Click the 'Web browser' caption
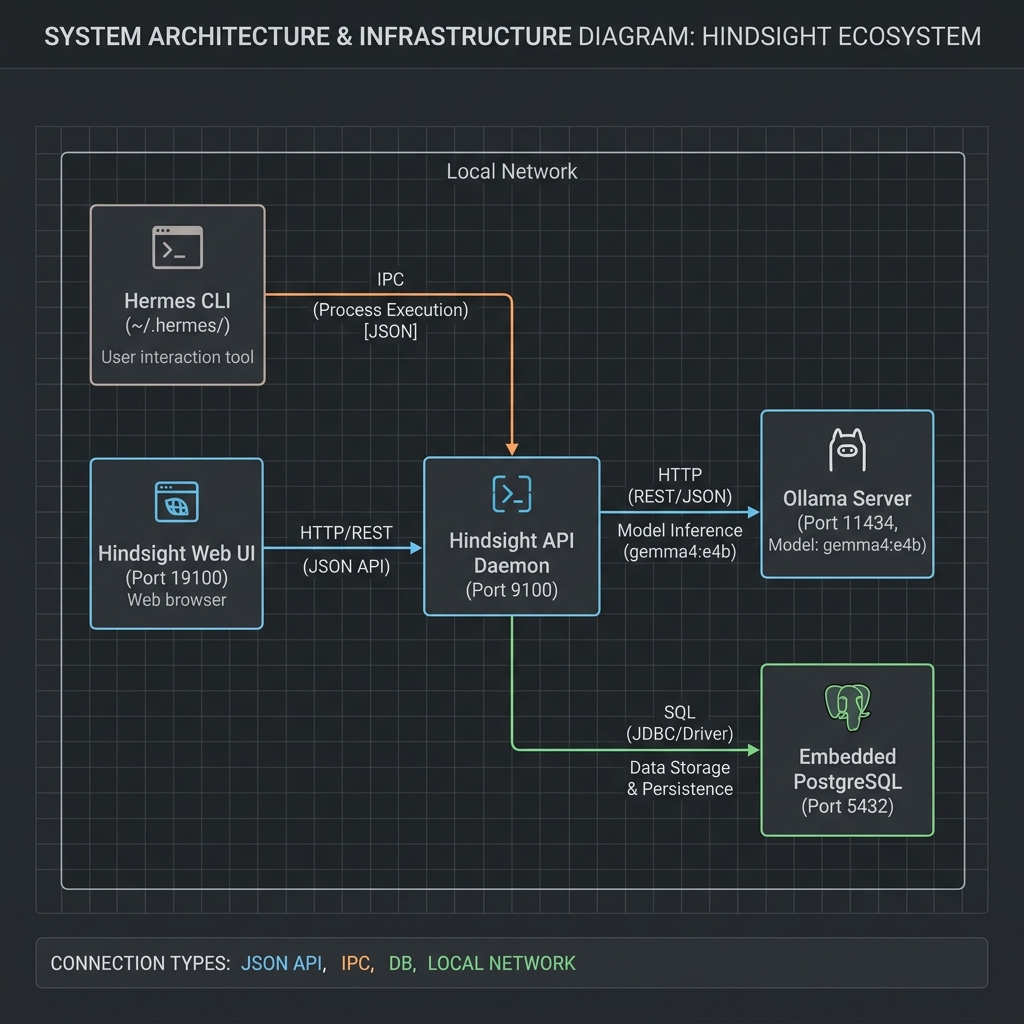 tap(176, 600)
